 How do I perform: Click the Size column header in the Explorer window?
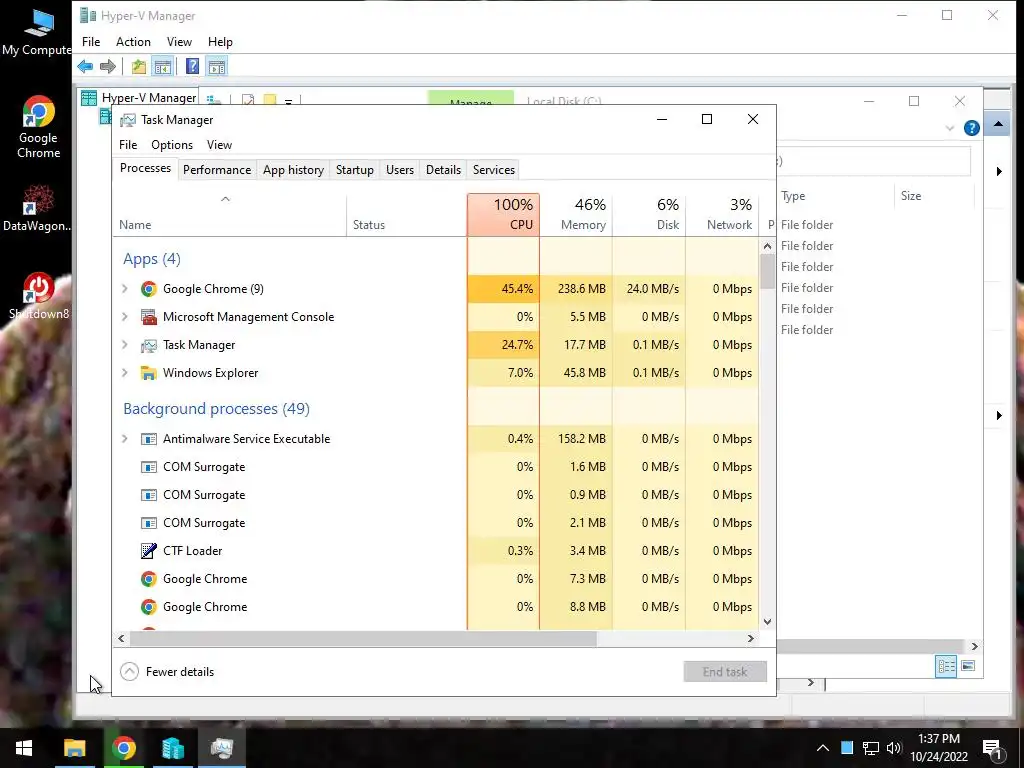click(x=935, y=196)
